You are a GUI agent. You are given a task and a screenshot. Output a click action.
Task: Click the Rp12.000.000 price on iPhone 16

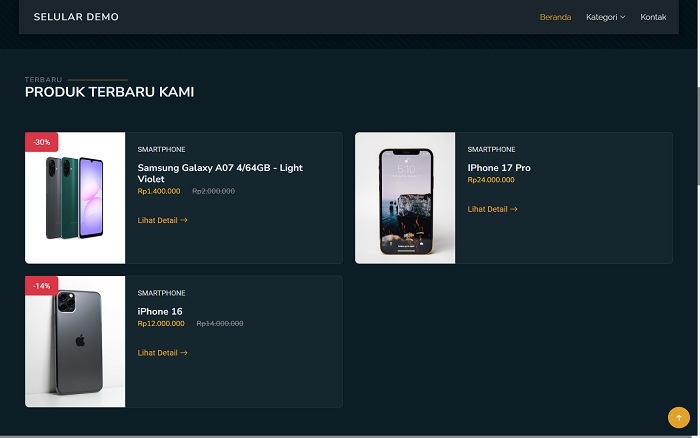[161, 323]
